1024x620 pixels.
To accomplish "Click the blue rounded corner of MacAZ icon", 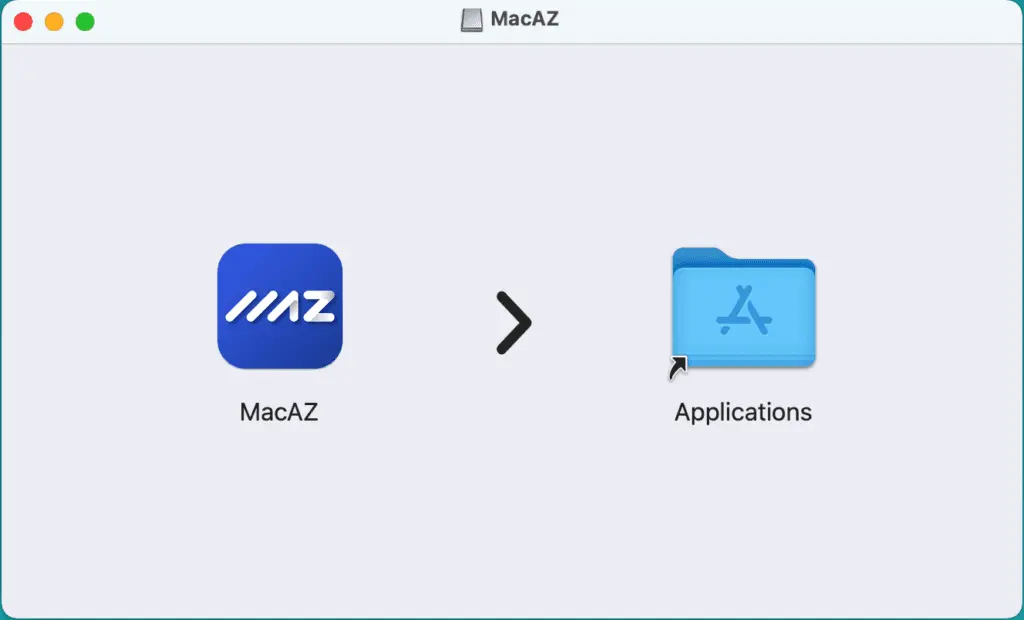I will (229, 255).
